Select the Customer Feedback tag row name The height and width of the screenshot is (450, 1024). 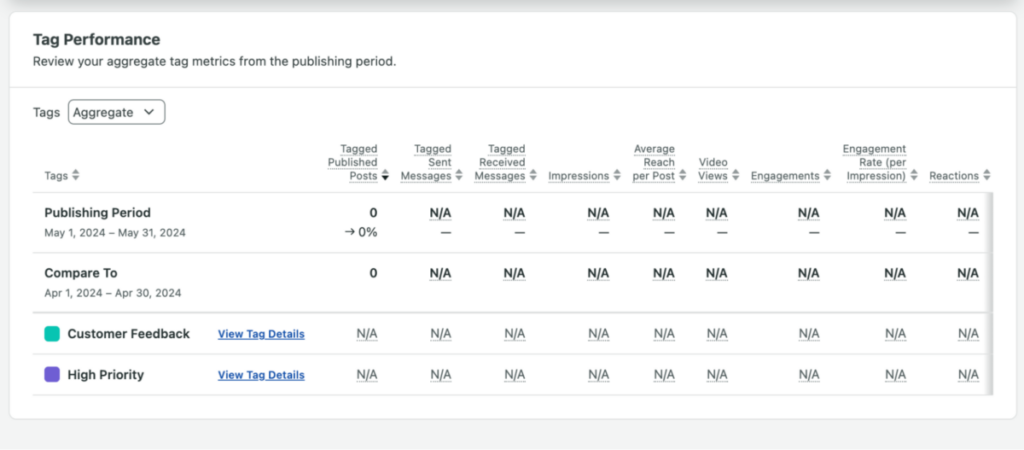coord(129,334)
